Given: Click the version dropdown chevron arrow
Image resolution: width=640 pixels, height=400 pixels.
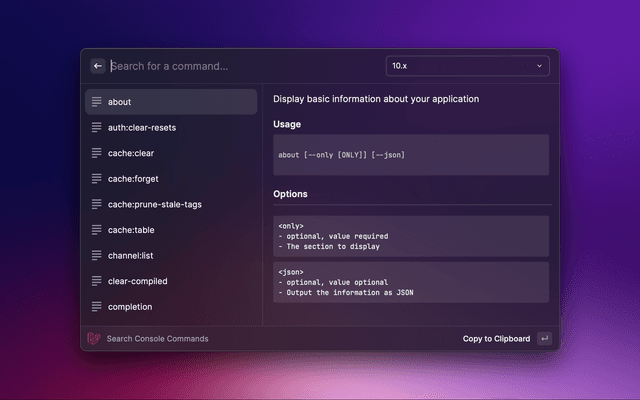Looking at the screenshot, I should (x=540, y=66).
